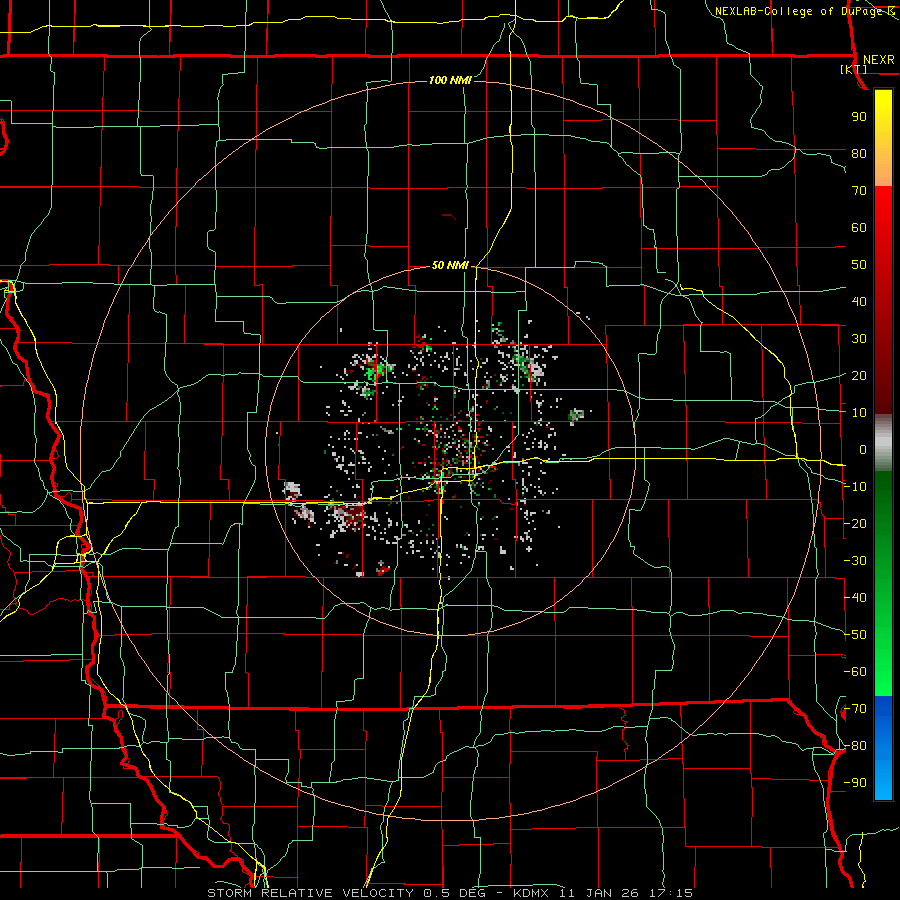Image resolution: width=900 pixels, height=900 pixels.
Task: Click the -30 value on the velocity scale
Action: pyautogui.click(x=855, y=561)
